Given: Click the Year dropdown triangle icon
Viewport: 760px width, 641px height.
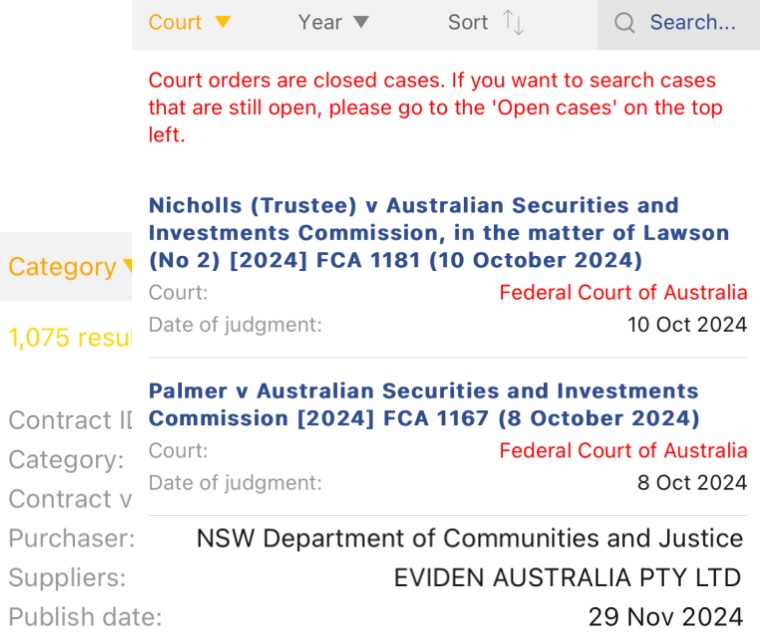Looking at the screenshot, I should tap(361, 22).
